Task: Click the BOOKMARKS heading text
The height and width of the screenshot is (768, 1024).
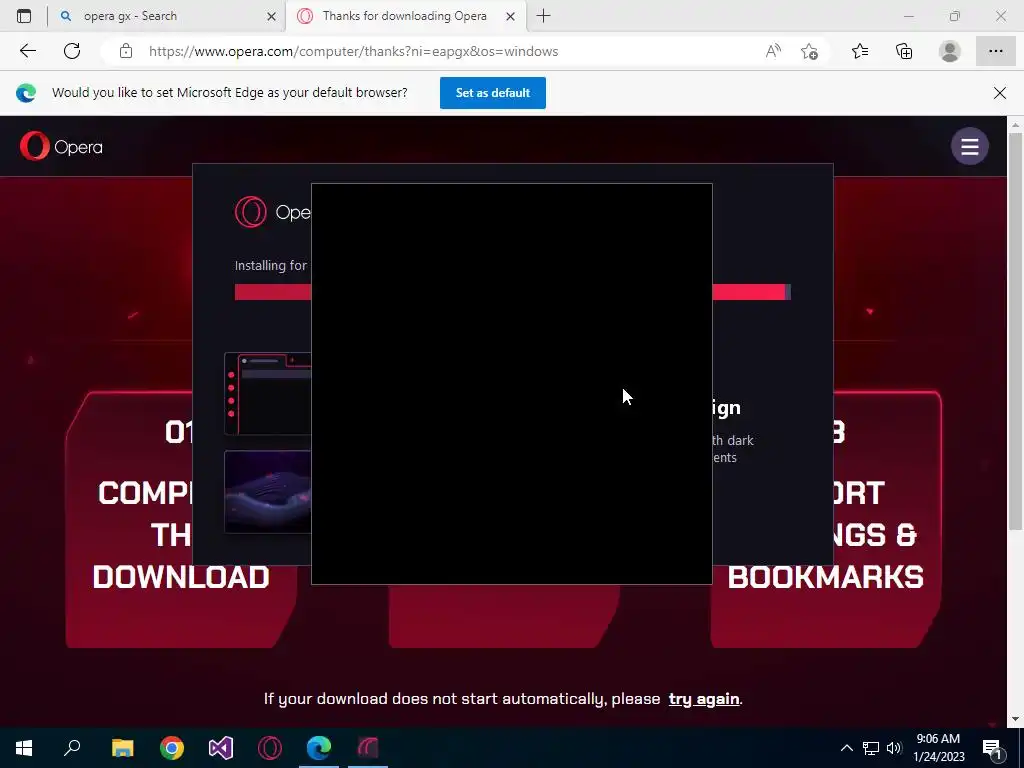Action: tap(825, 577)
